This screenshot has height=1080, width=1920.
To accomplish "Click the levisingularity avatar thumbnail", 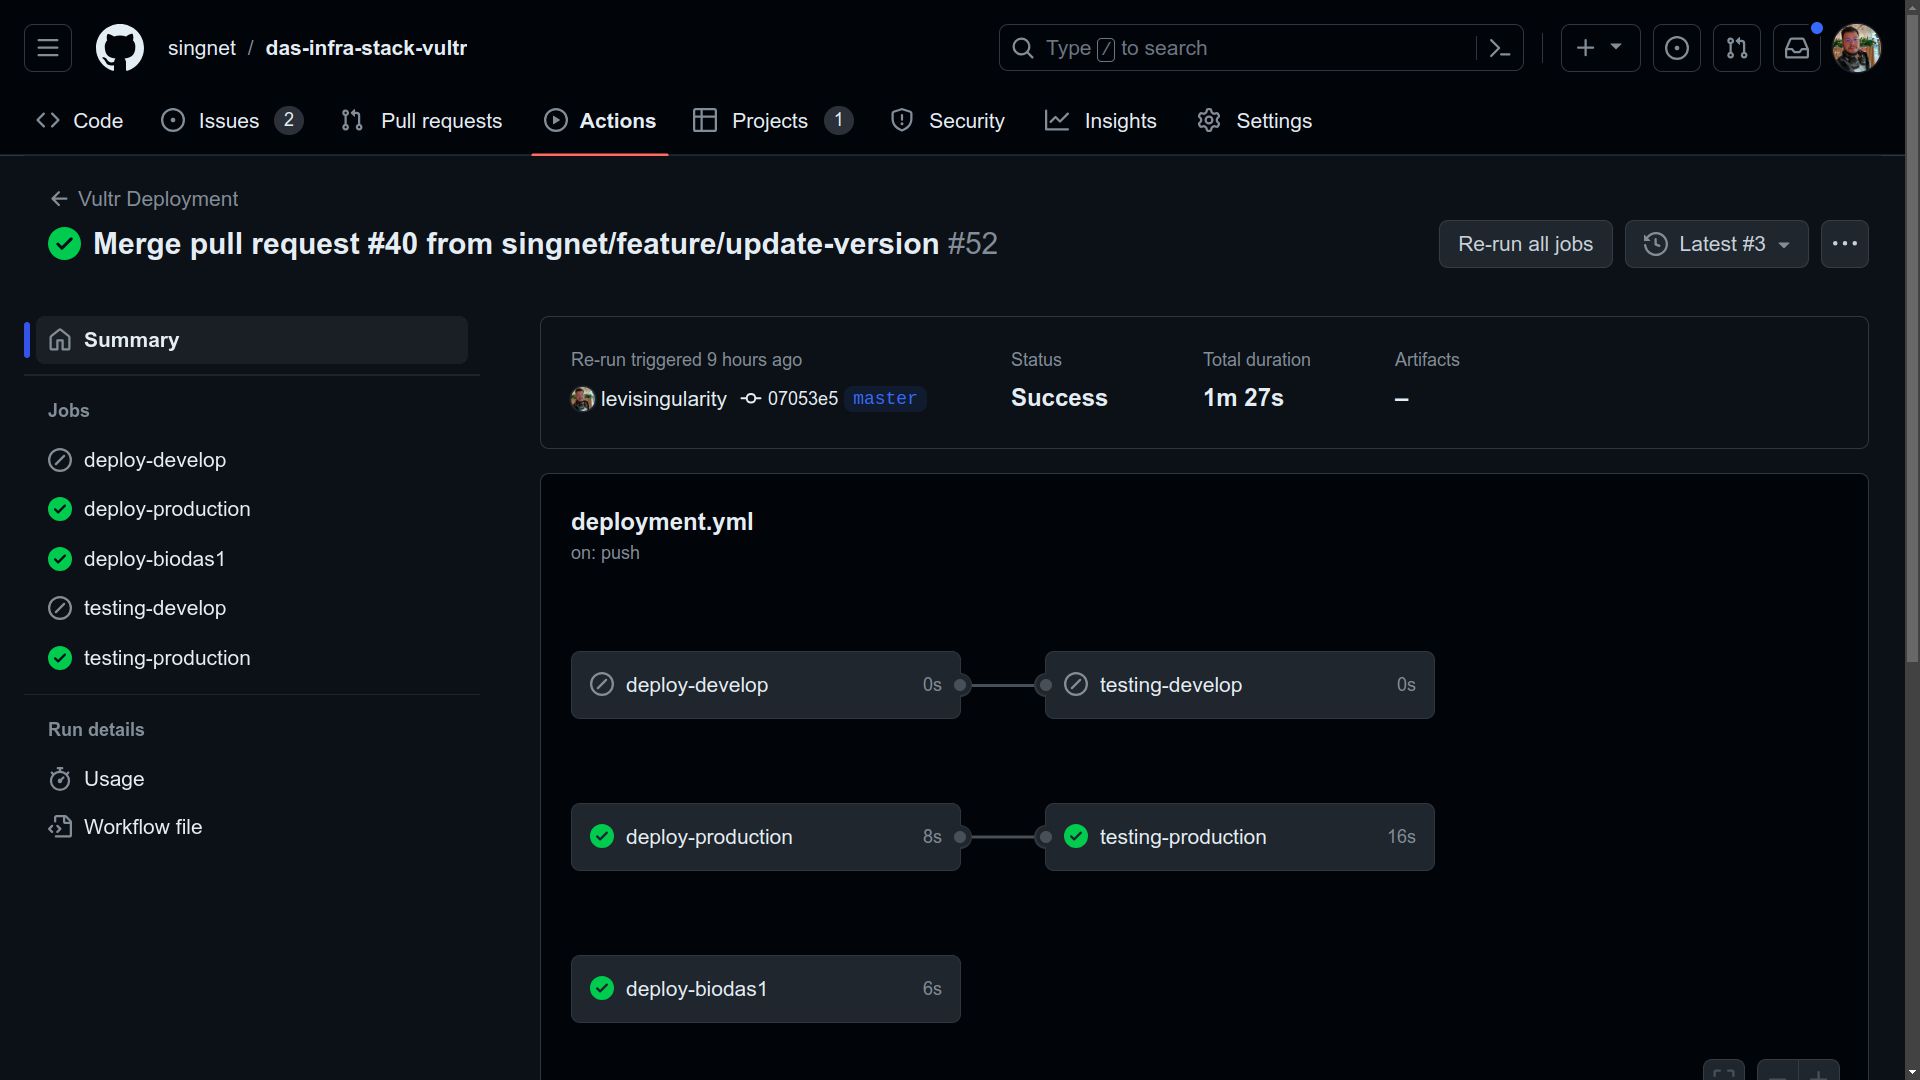I will coord(583,399).
